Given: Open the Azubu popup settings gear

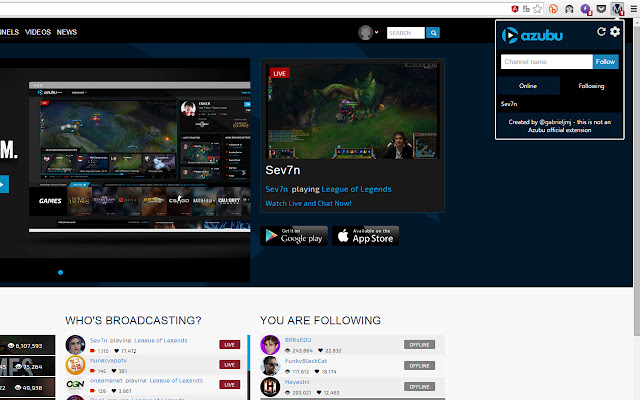Looking at the screenshot, I should 615,31.
